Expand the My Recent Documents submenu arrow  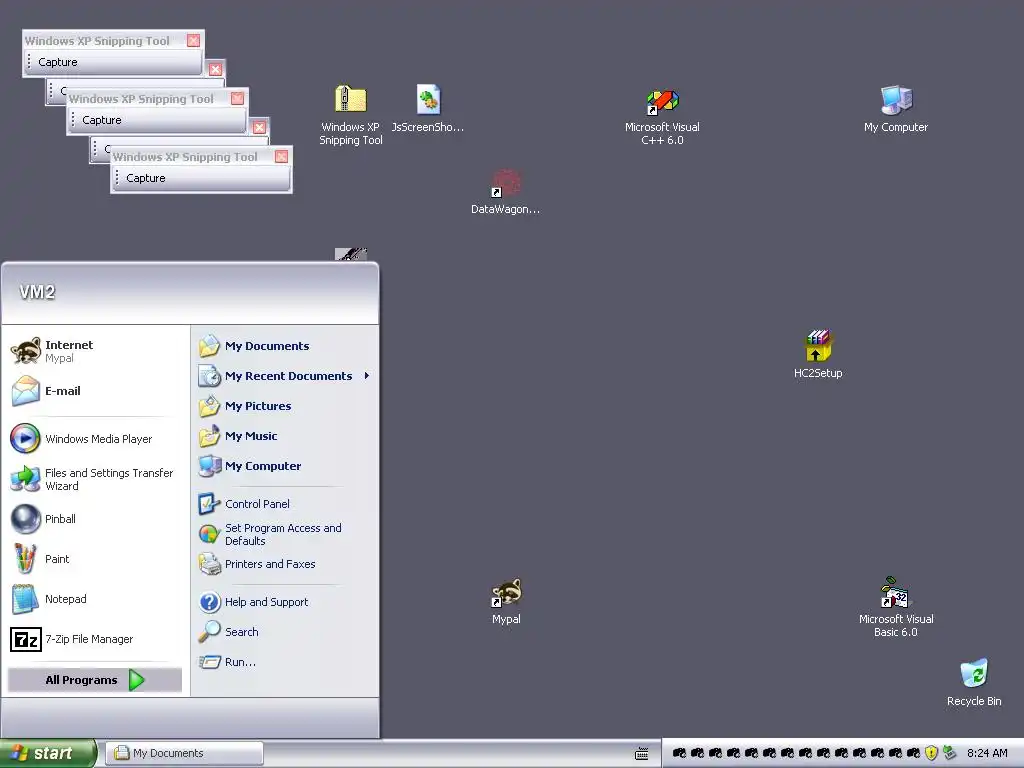click(367, 376)
